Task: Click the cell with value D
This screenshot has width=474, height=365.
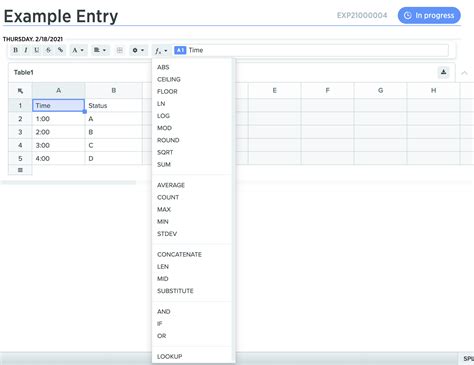Action: 114,158
